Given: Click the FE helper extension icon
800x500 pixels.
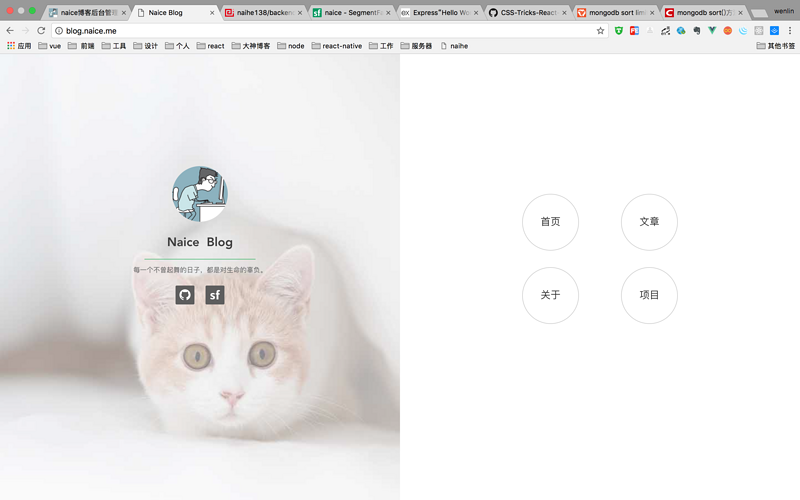Looking at the screenshot, I should tap(634, 31).
